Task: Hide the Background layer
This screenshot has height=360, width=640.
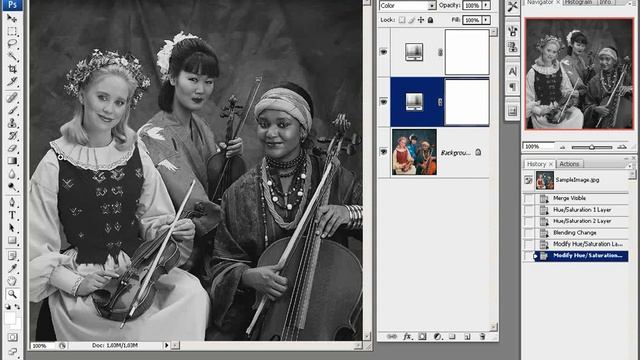Action: pos(384,152)
